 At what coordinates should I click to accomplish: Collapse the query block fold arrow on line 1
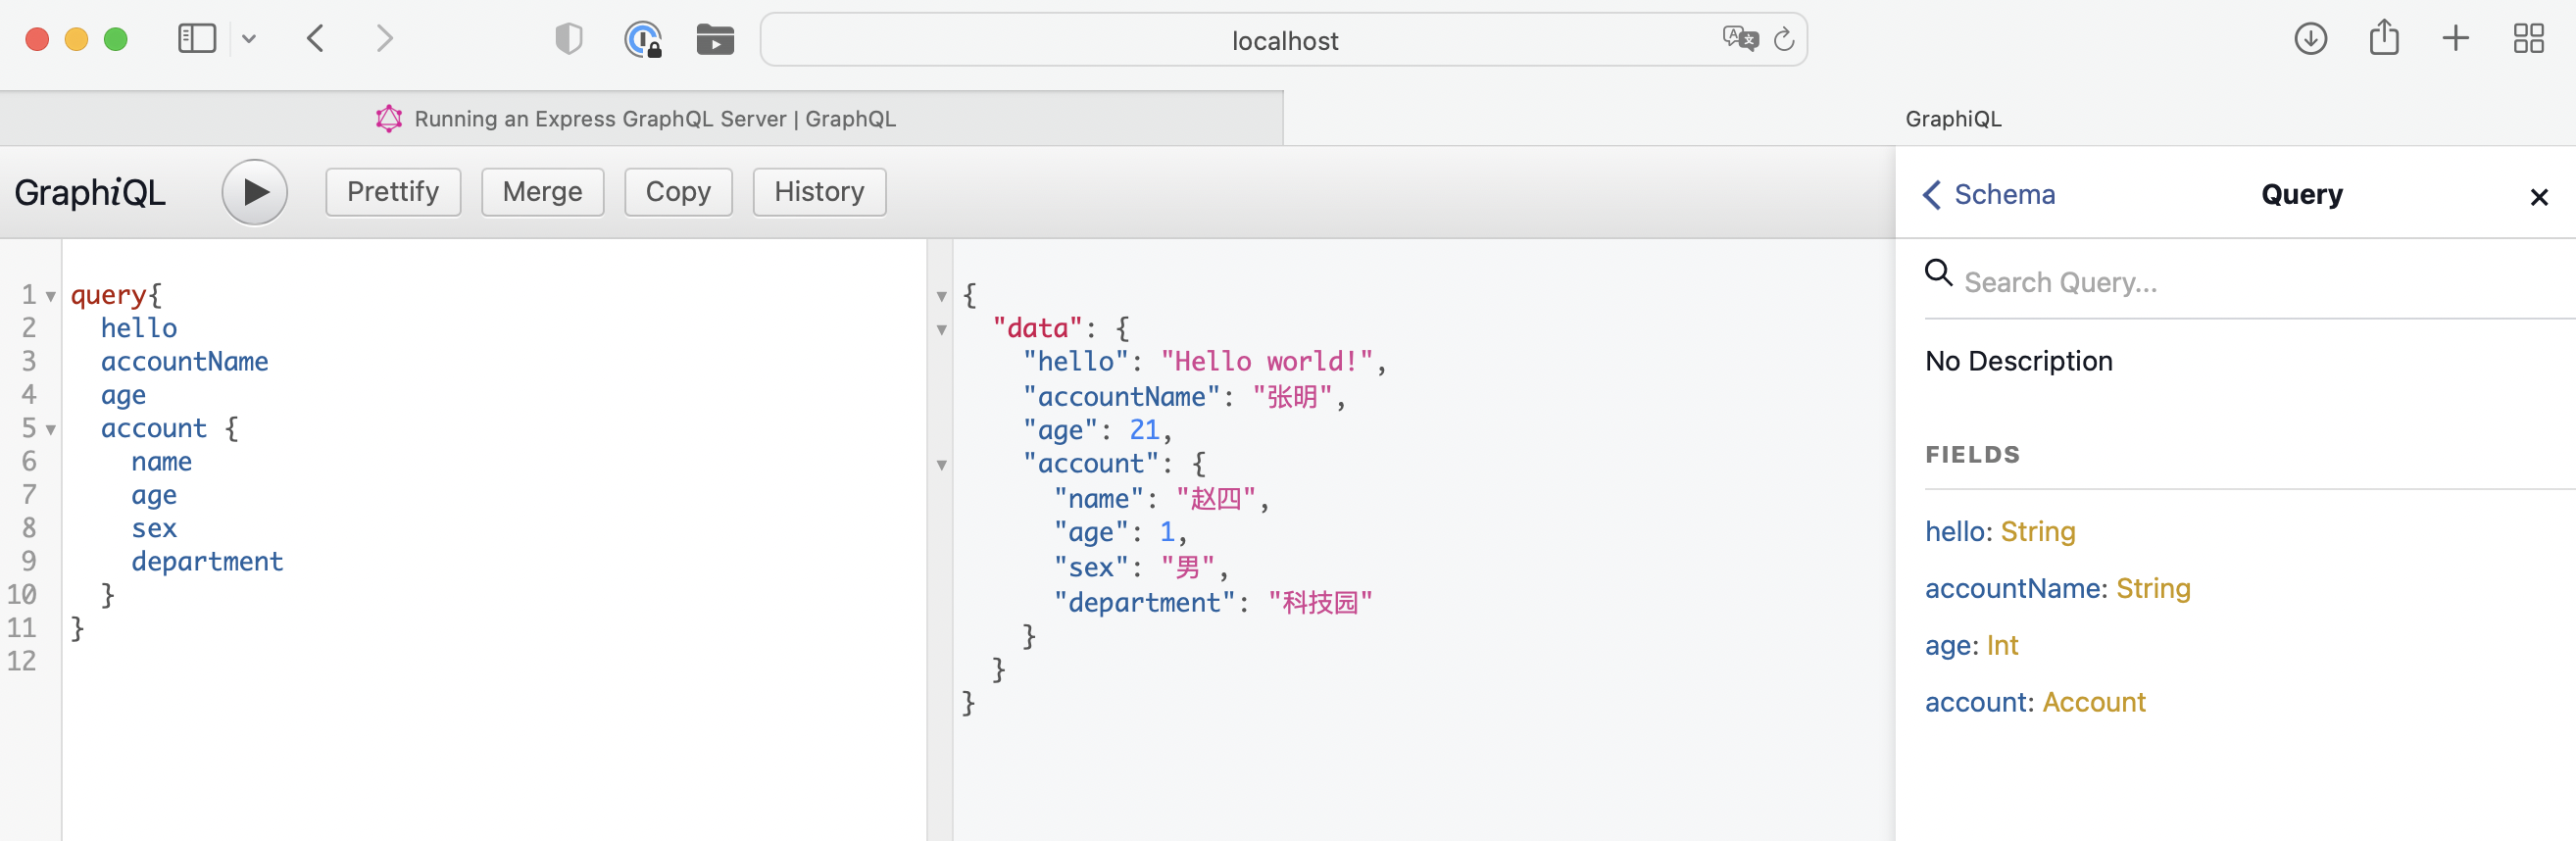(50, 296)
